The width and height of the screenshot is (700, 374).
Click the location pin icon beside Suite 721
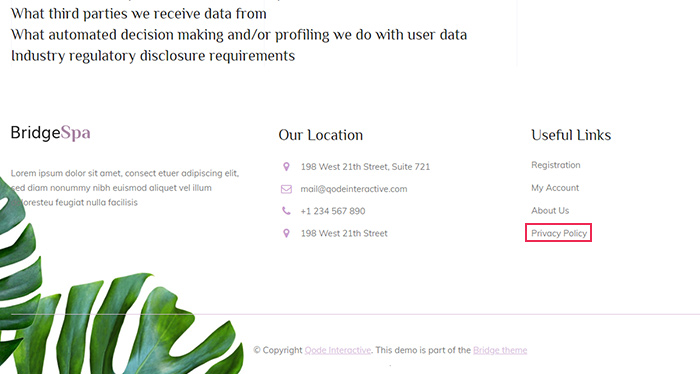286,166
